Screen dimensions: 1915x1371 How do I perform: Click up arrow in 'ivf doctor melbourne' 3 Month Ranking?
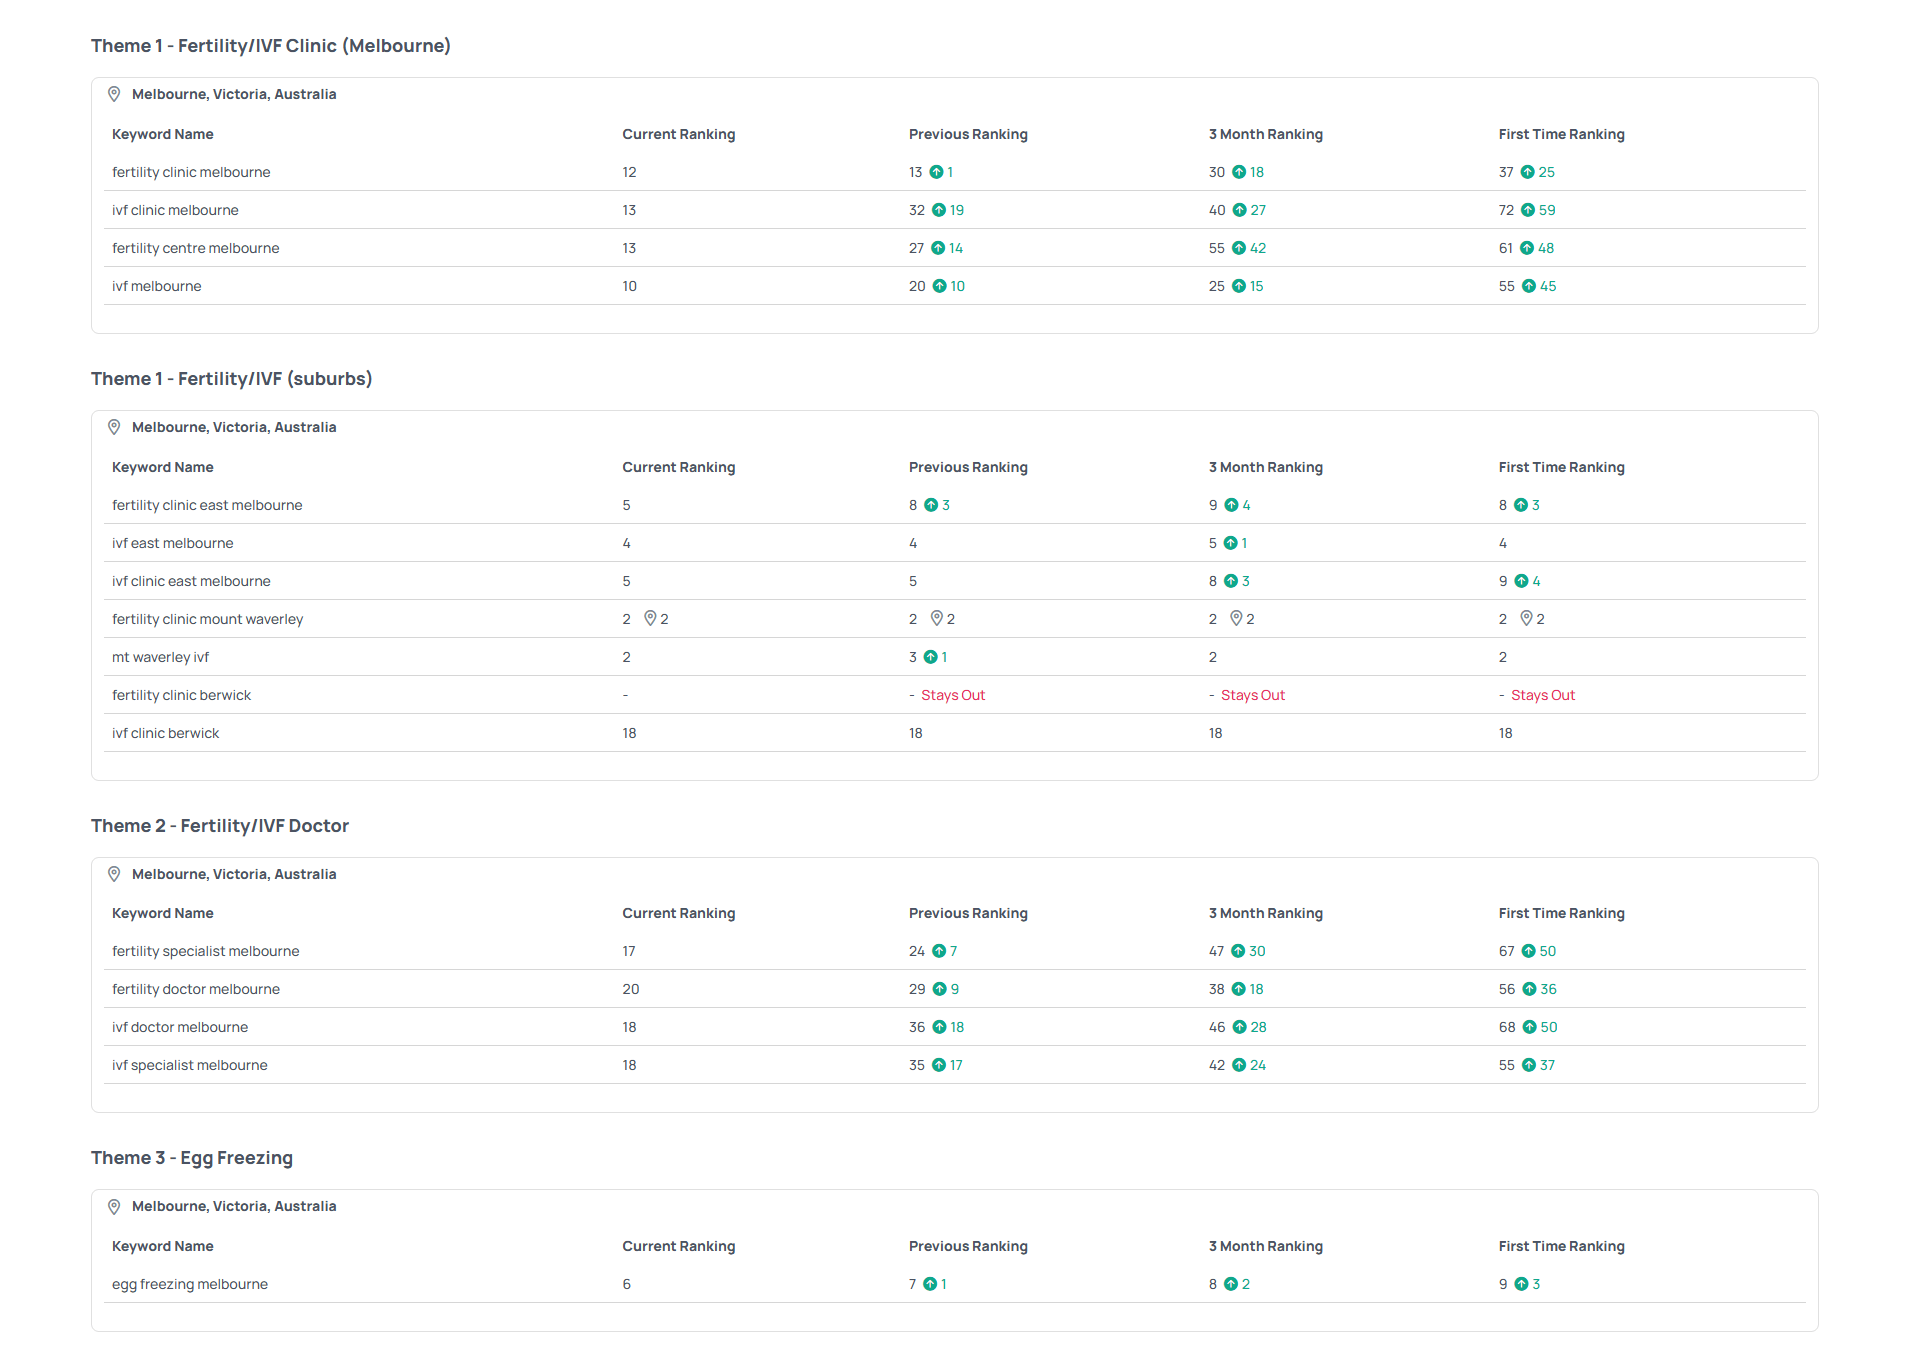coord(1240,1027)
